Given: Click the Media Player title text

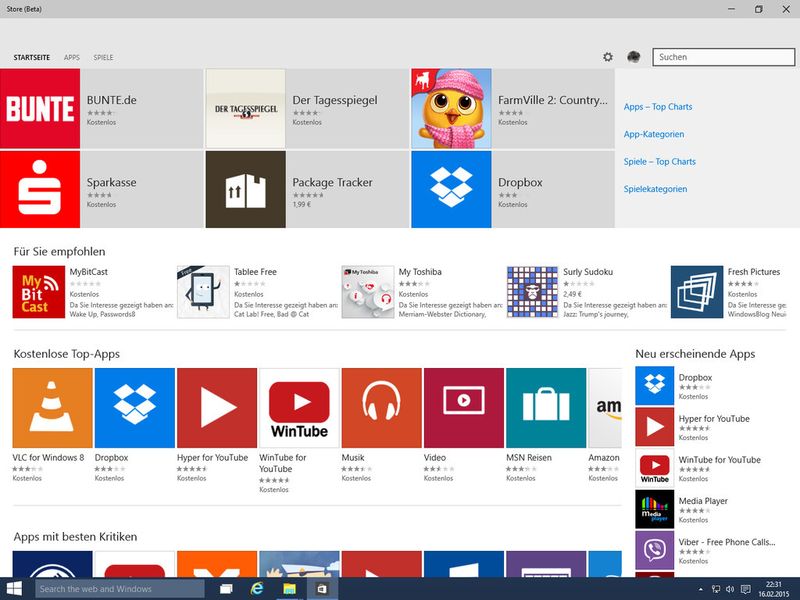Looking at the screenshot, I should (703, 501).
